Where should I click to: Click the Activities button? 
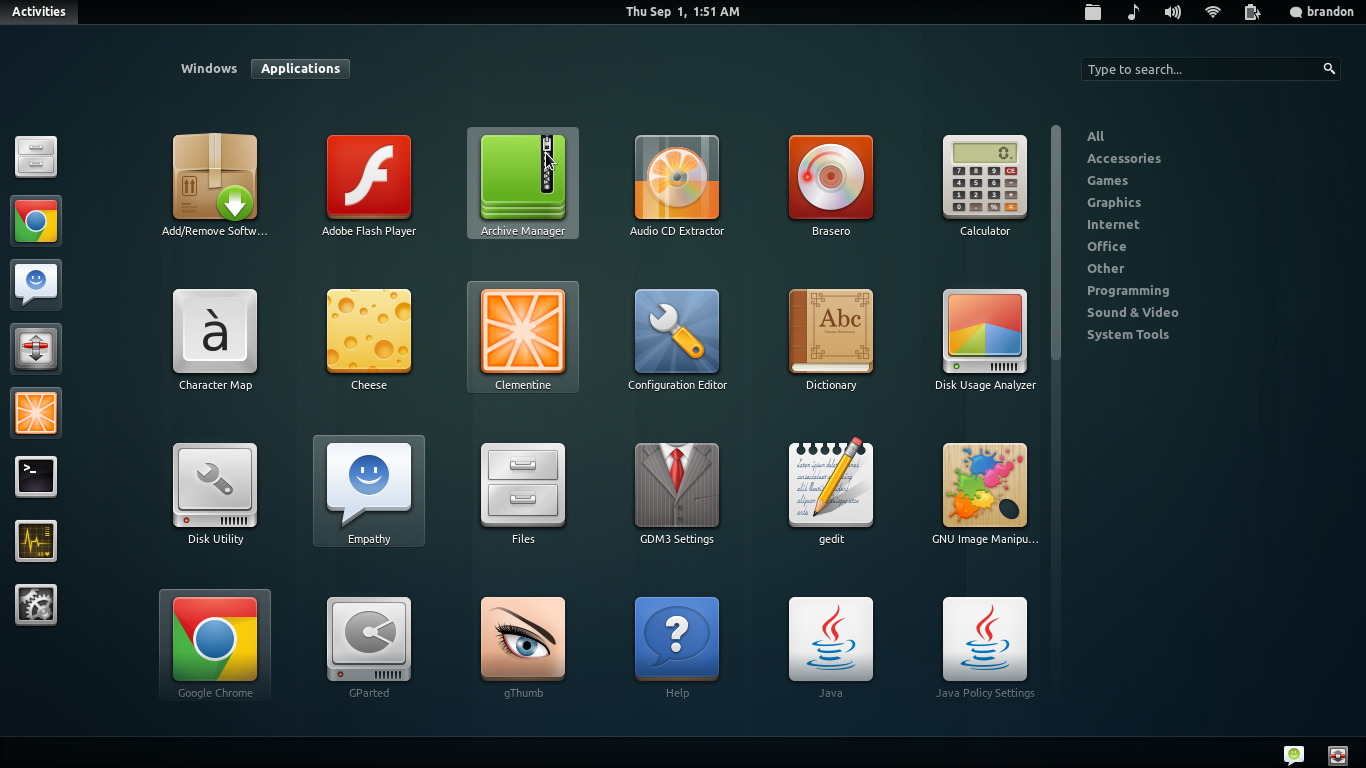[x=39, y=12]
